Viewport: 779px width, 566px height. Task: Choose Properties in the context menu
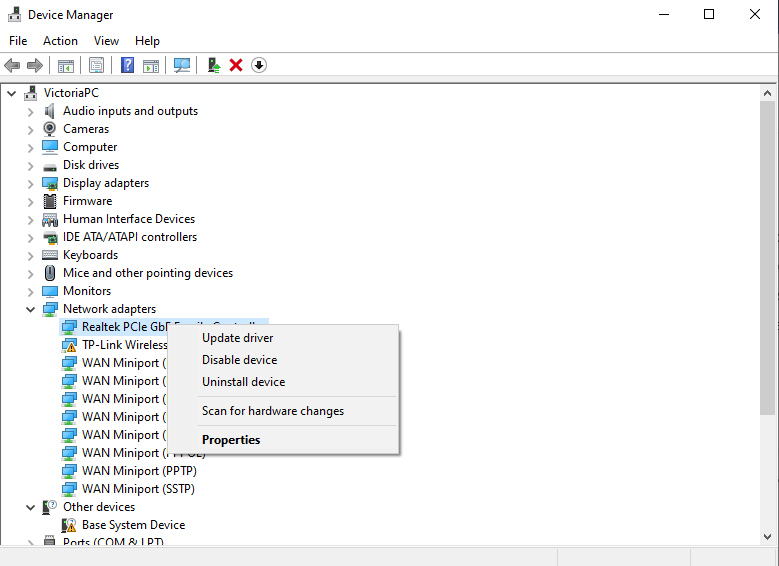(283, 440)
